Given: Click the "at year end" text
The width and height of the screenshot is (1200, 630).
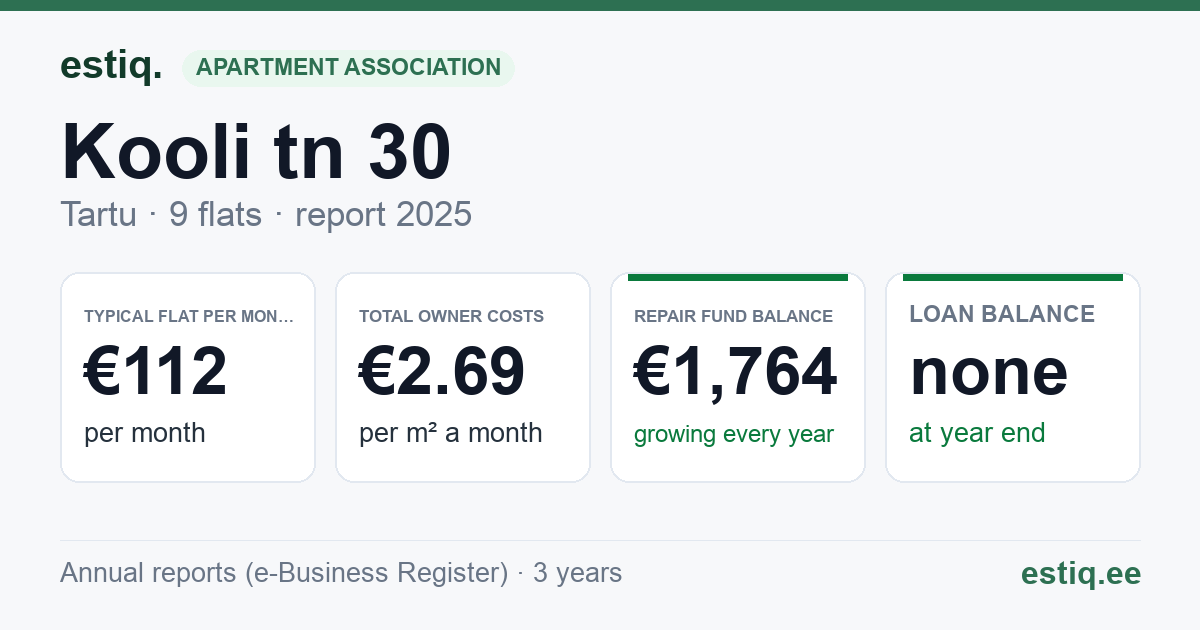Looking at the screenshot, I should tap(977, 433).
